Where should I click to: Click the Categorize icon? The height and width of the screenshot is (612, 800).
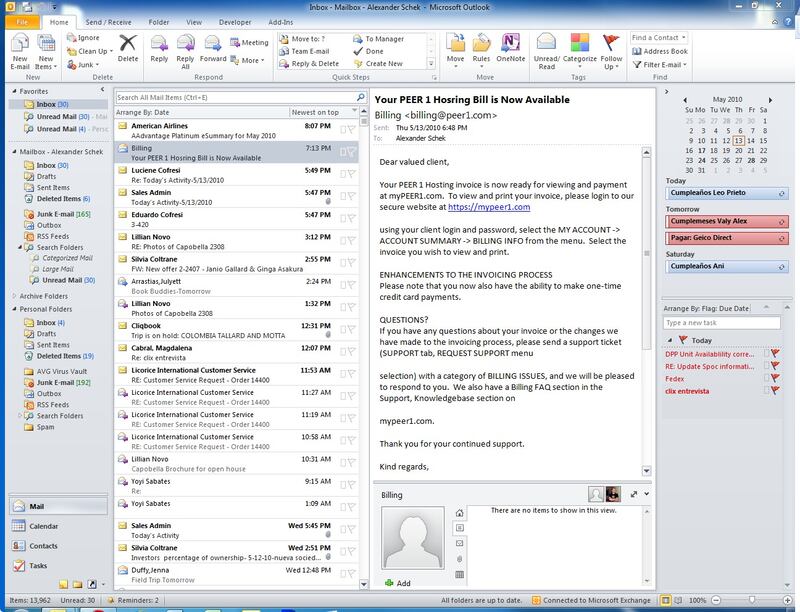pos(582,46)
